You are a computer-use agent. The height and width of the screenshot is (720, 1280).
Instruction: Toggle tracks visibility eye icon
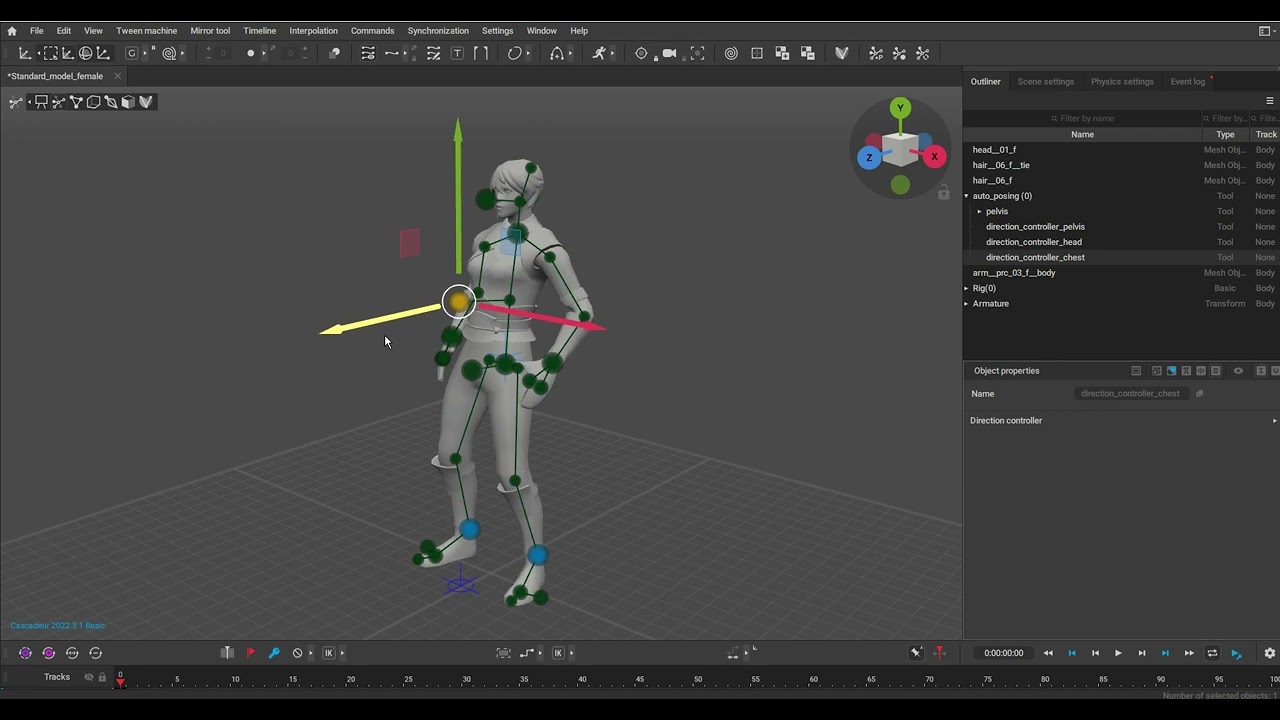click(88, 677)
